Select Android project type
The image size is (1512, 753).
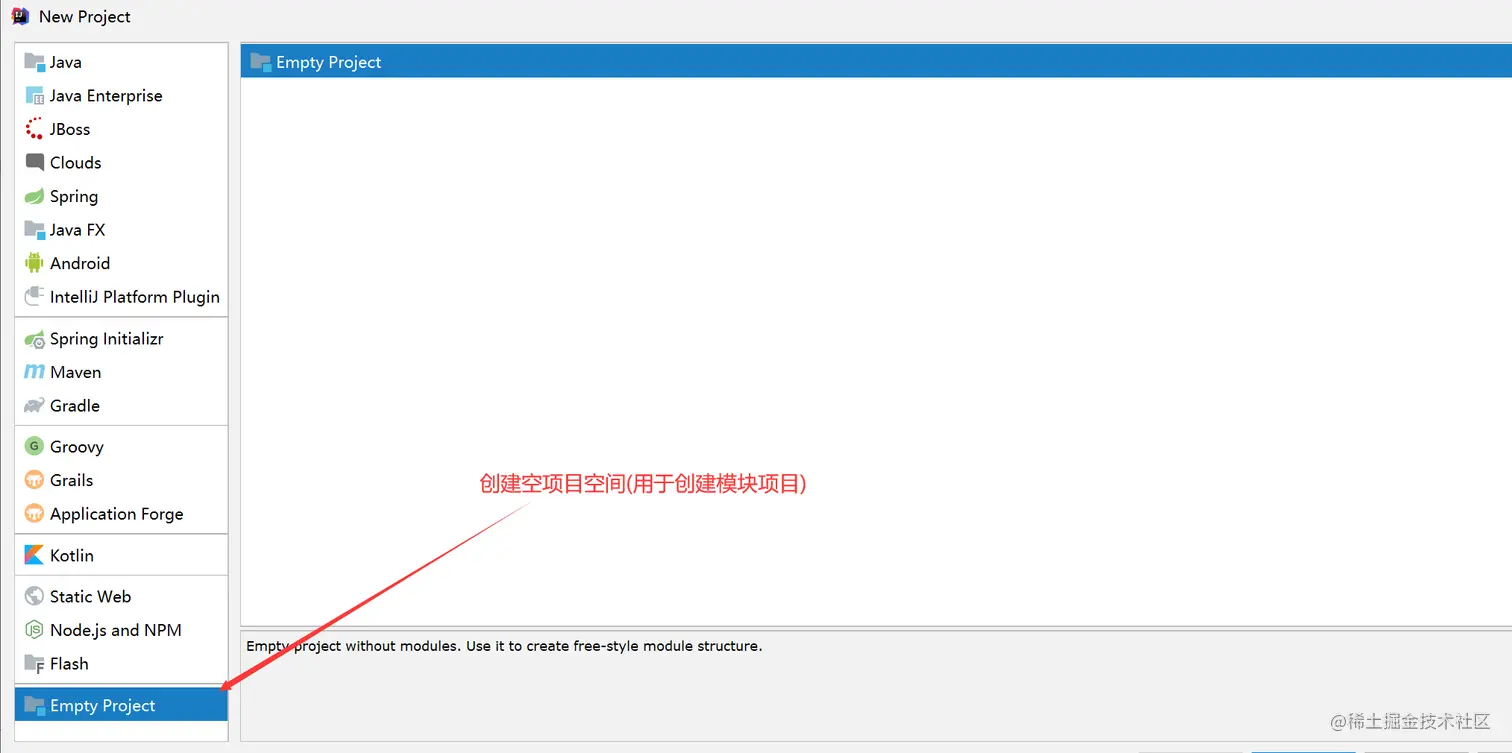[x=121, y=263]
